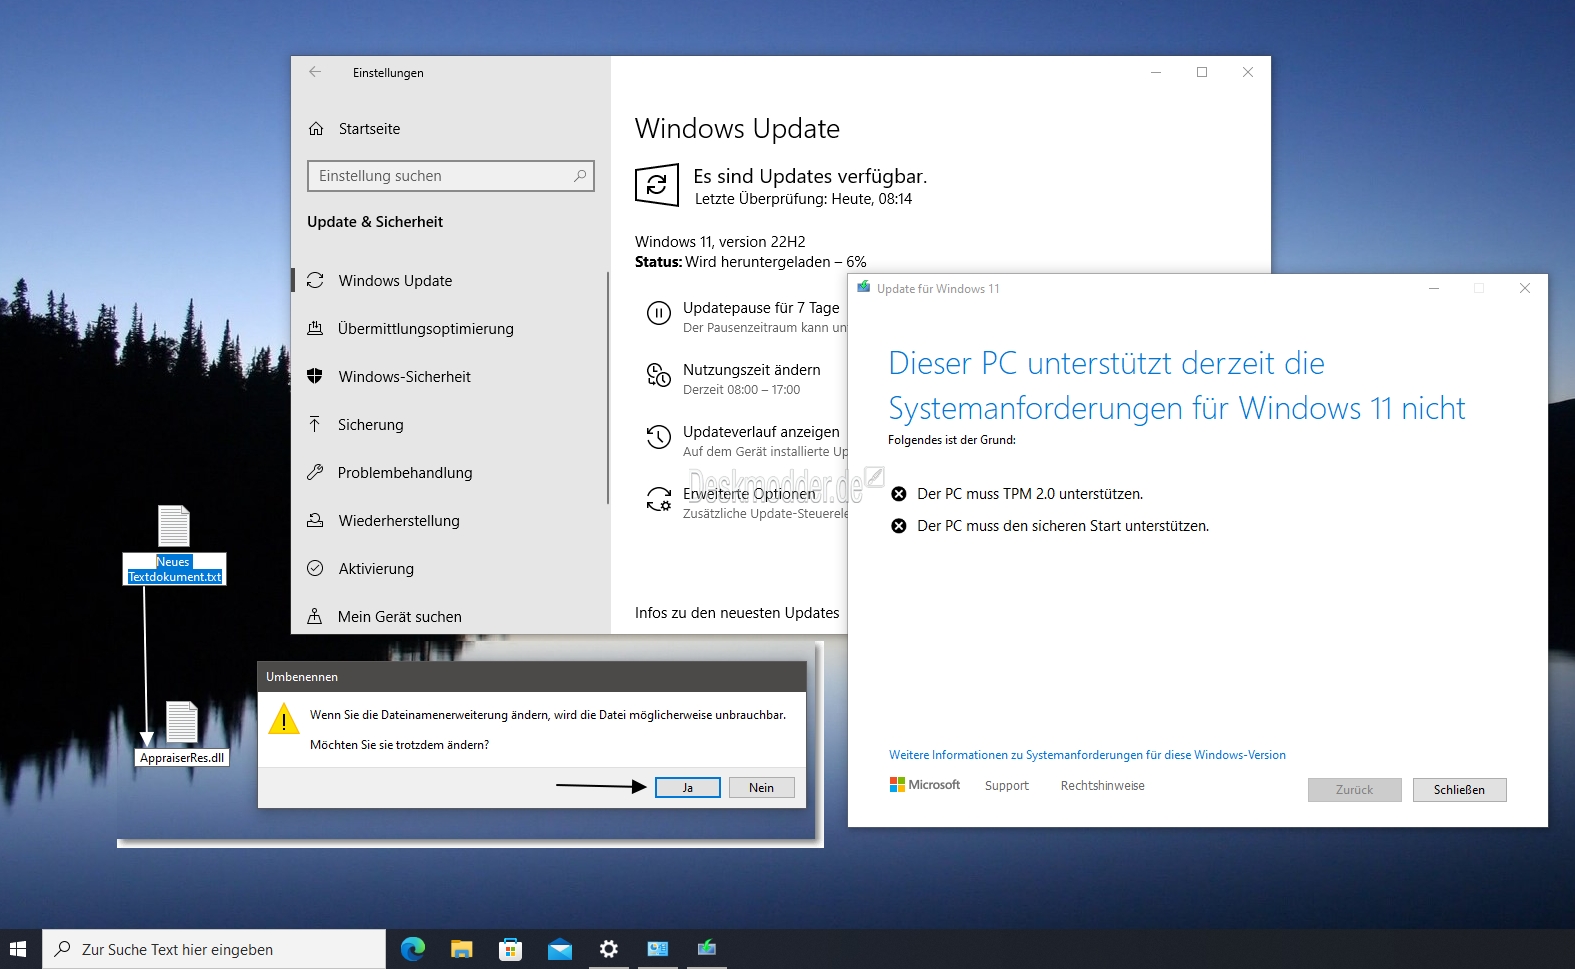Screen dimensions: 1575x969
Task: Click the Microsoft logo in update window
Action: [925, 785]
